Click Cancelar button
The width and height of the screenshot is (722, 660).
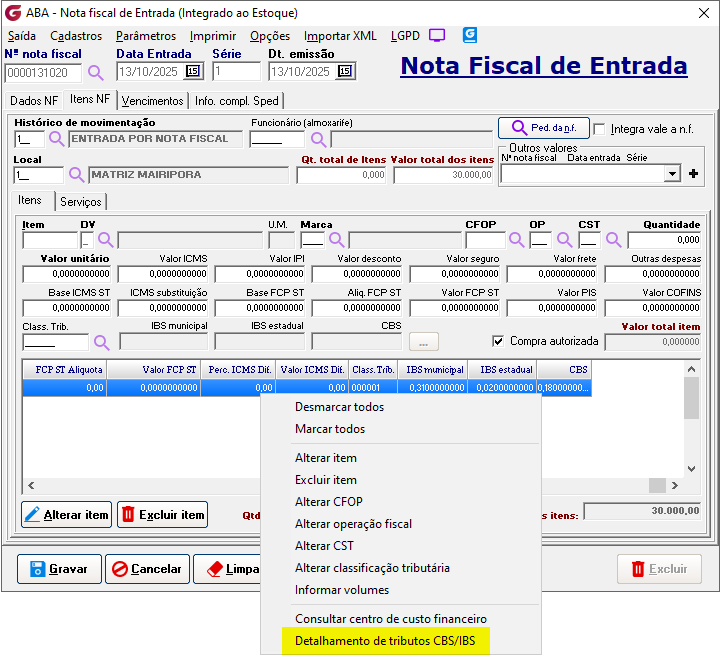click(x=147, y=569)
